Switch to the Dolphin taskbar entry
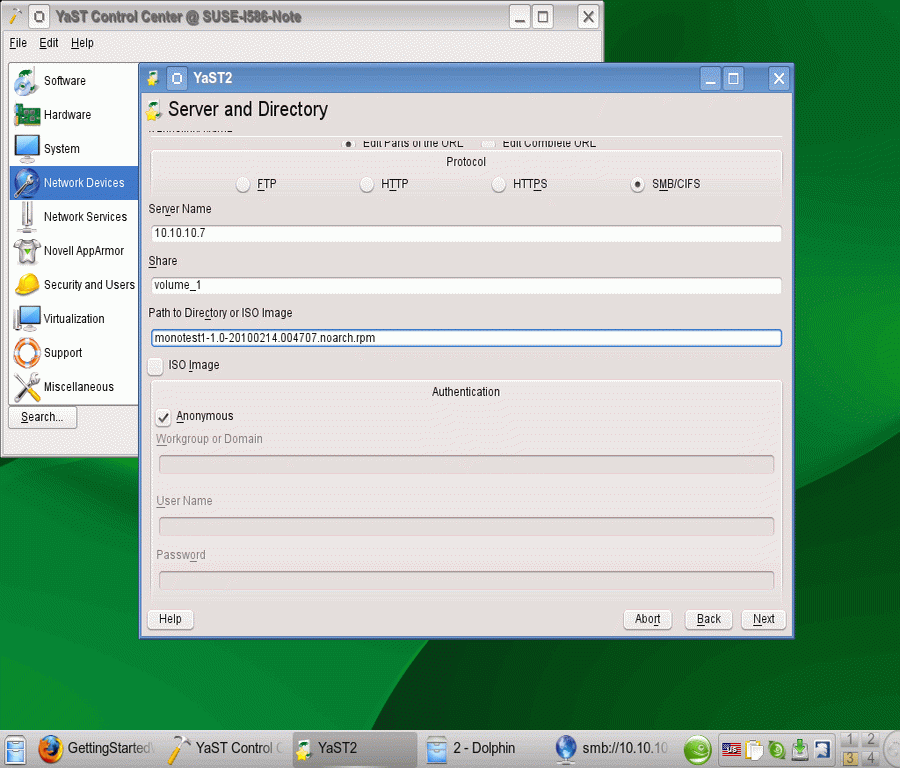Screen dimensions: 900x768 point(472,748)
